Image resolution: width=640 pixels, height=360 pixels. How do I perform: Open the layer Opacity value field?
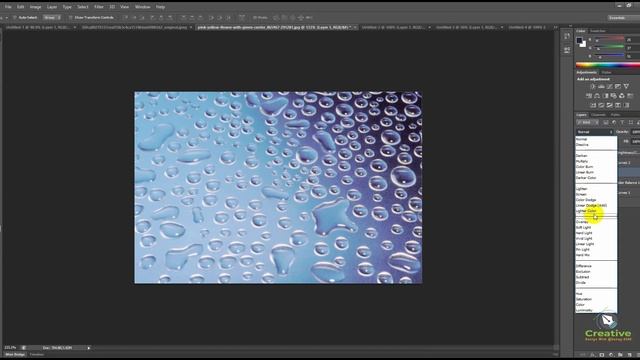pos(636,132)
